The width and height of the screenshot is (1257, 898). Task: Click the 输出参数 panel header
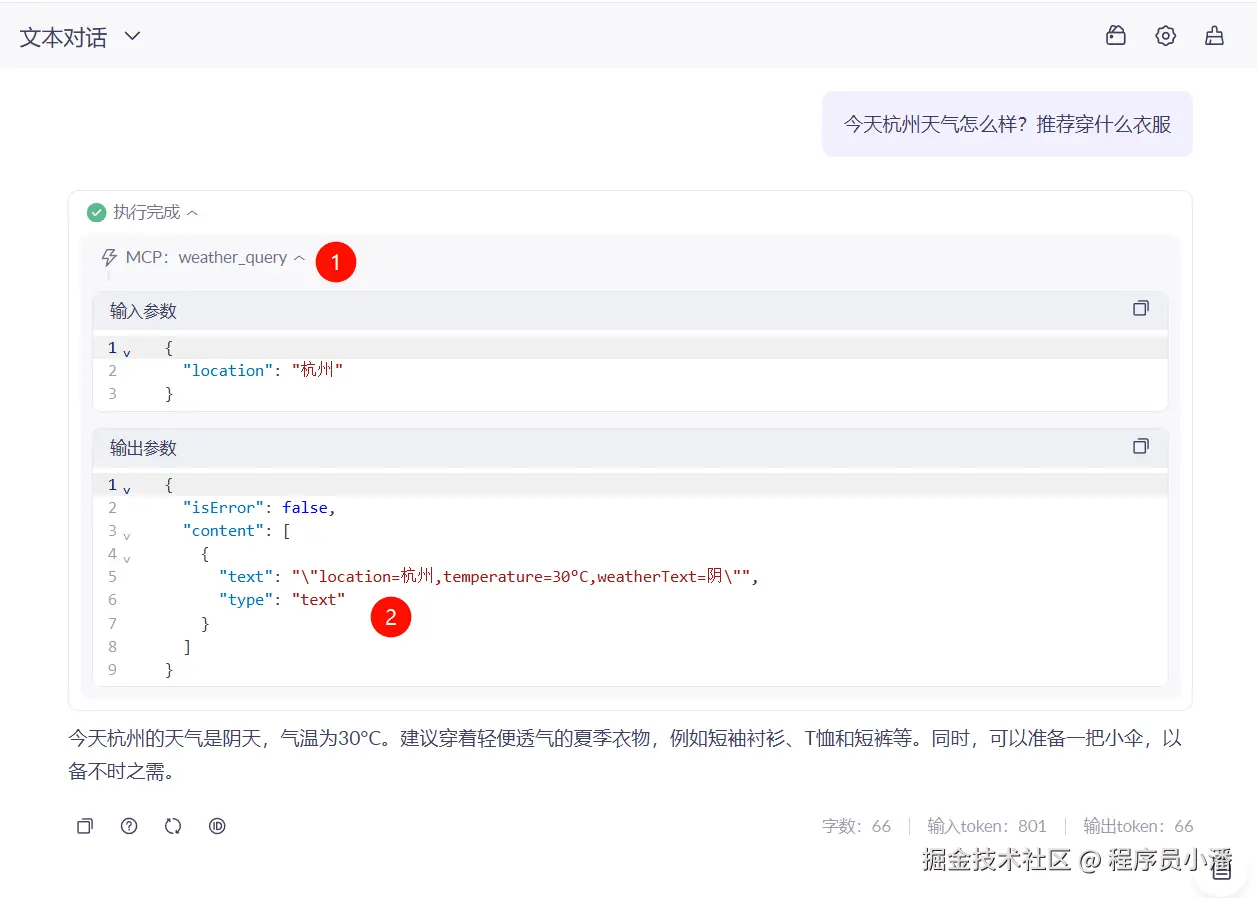coord(630,448)
